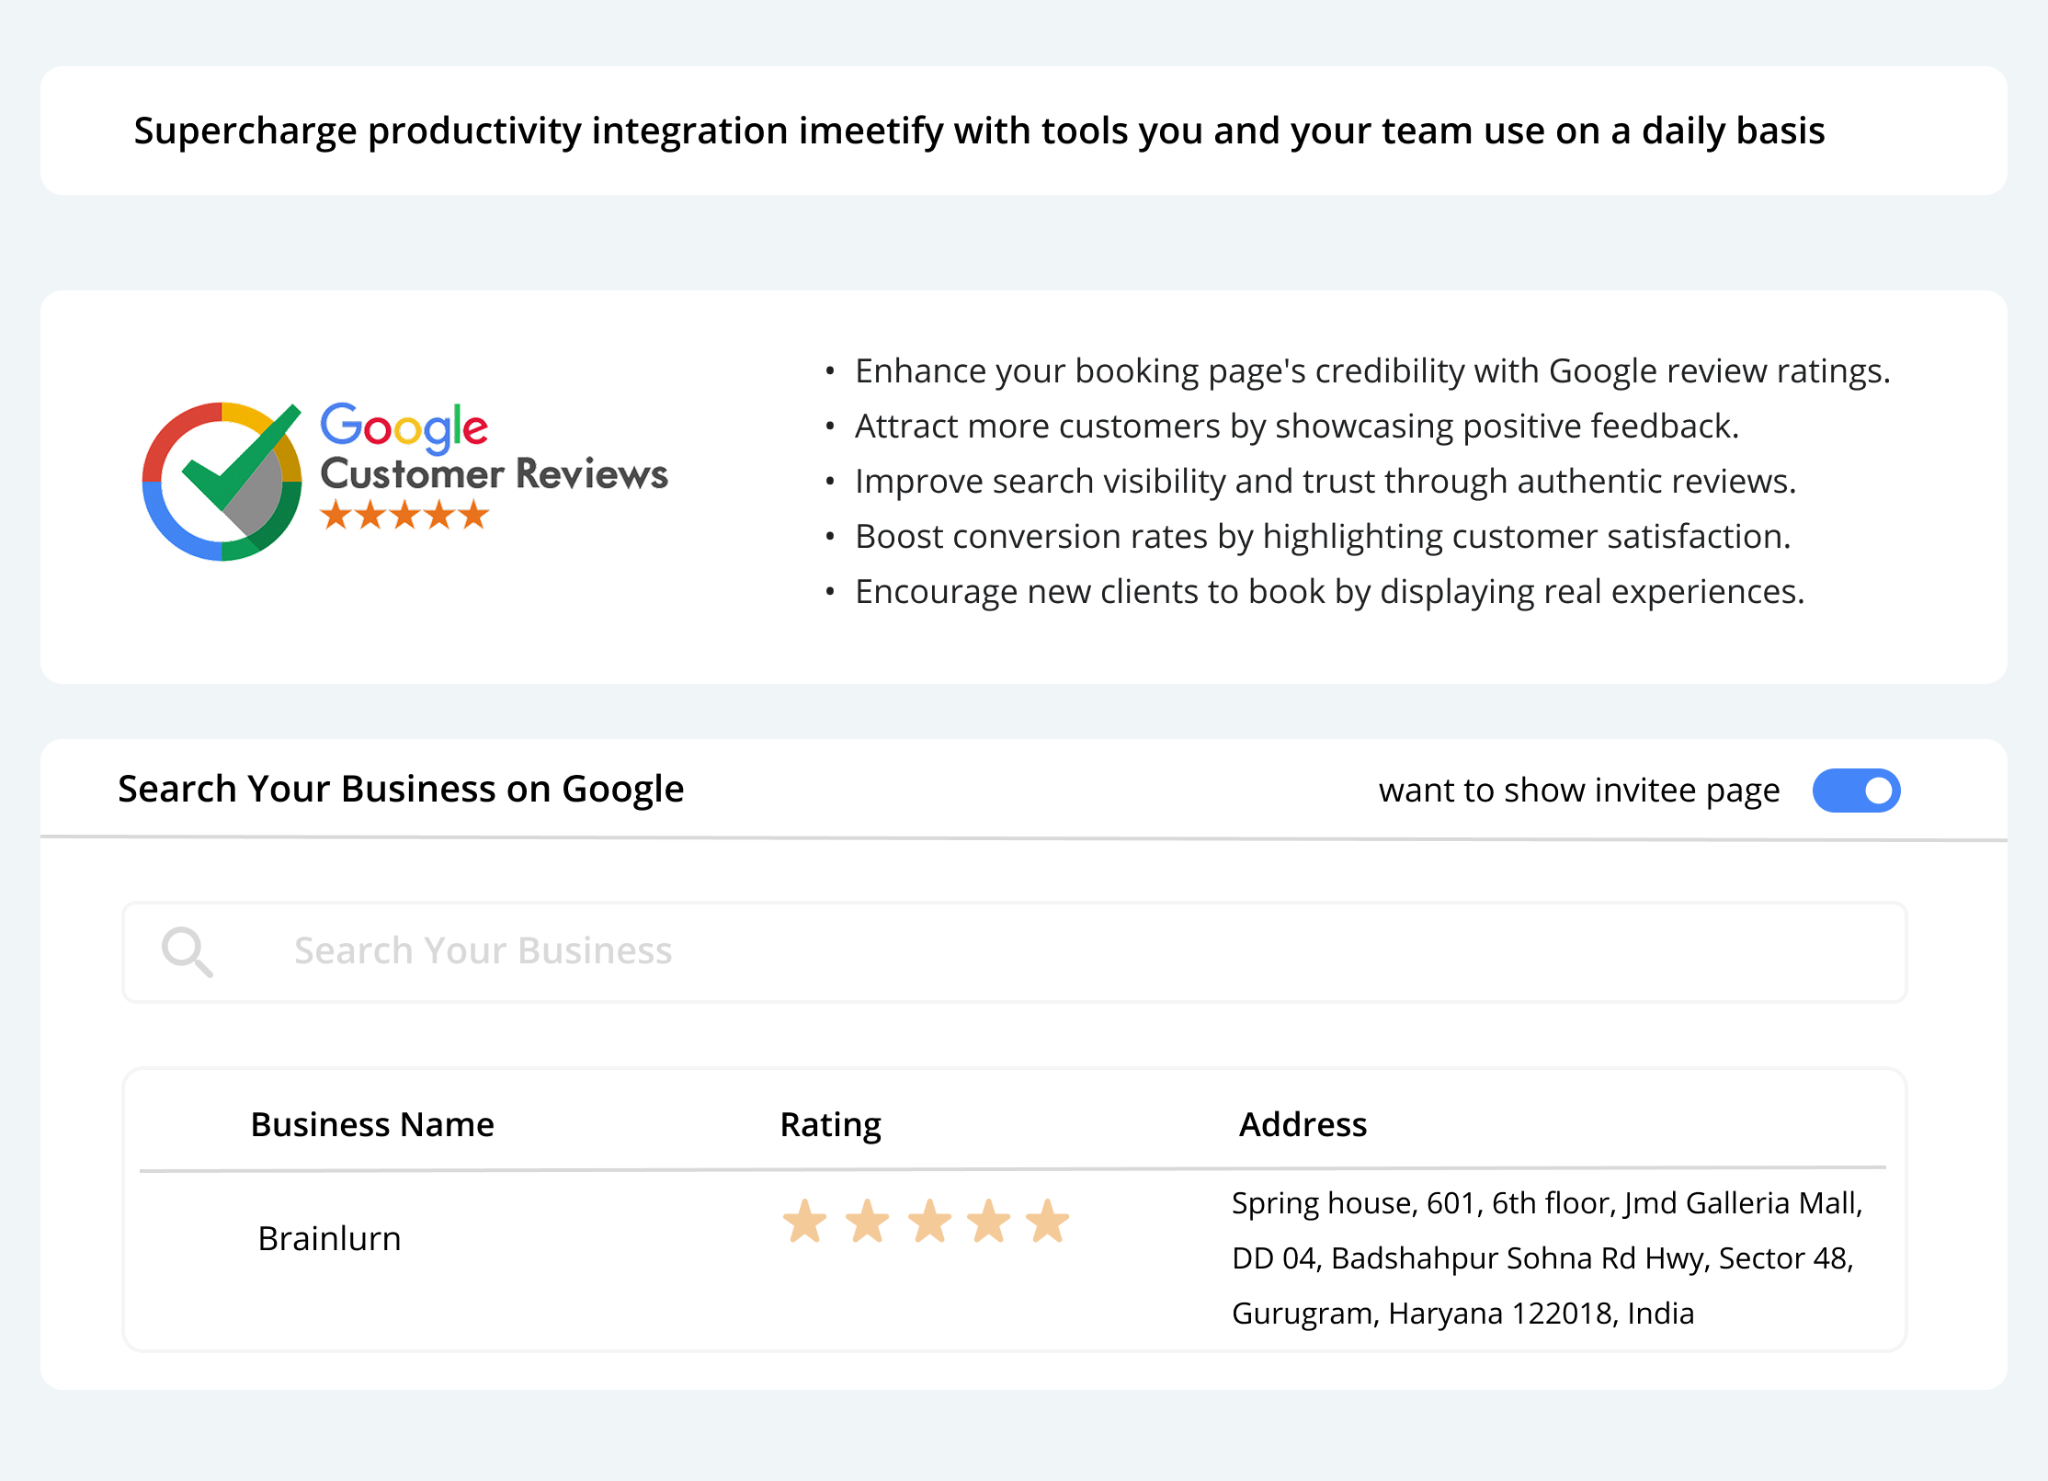Click the middle star in Brainlurn's rating
Image resolution: width=2048 pixels, height=1481 pixels.
tap(929, 1222)
